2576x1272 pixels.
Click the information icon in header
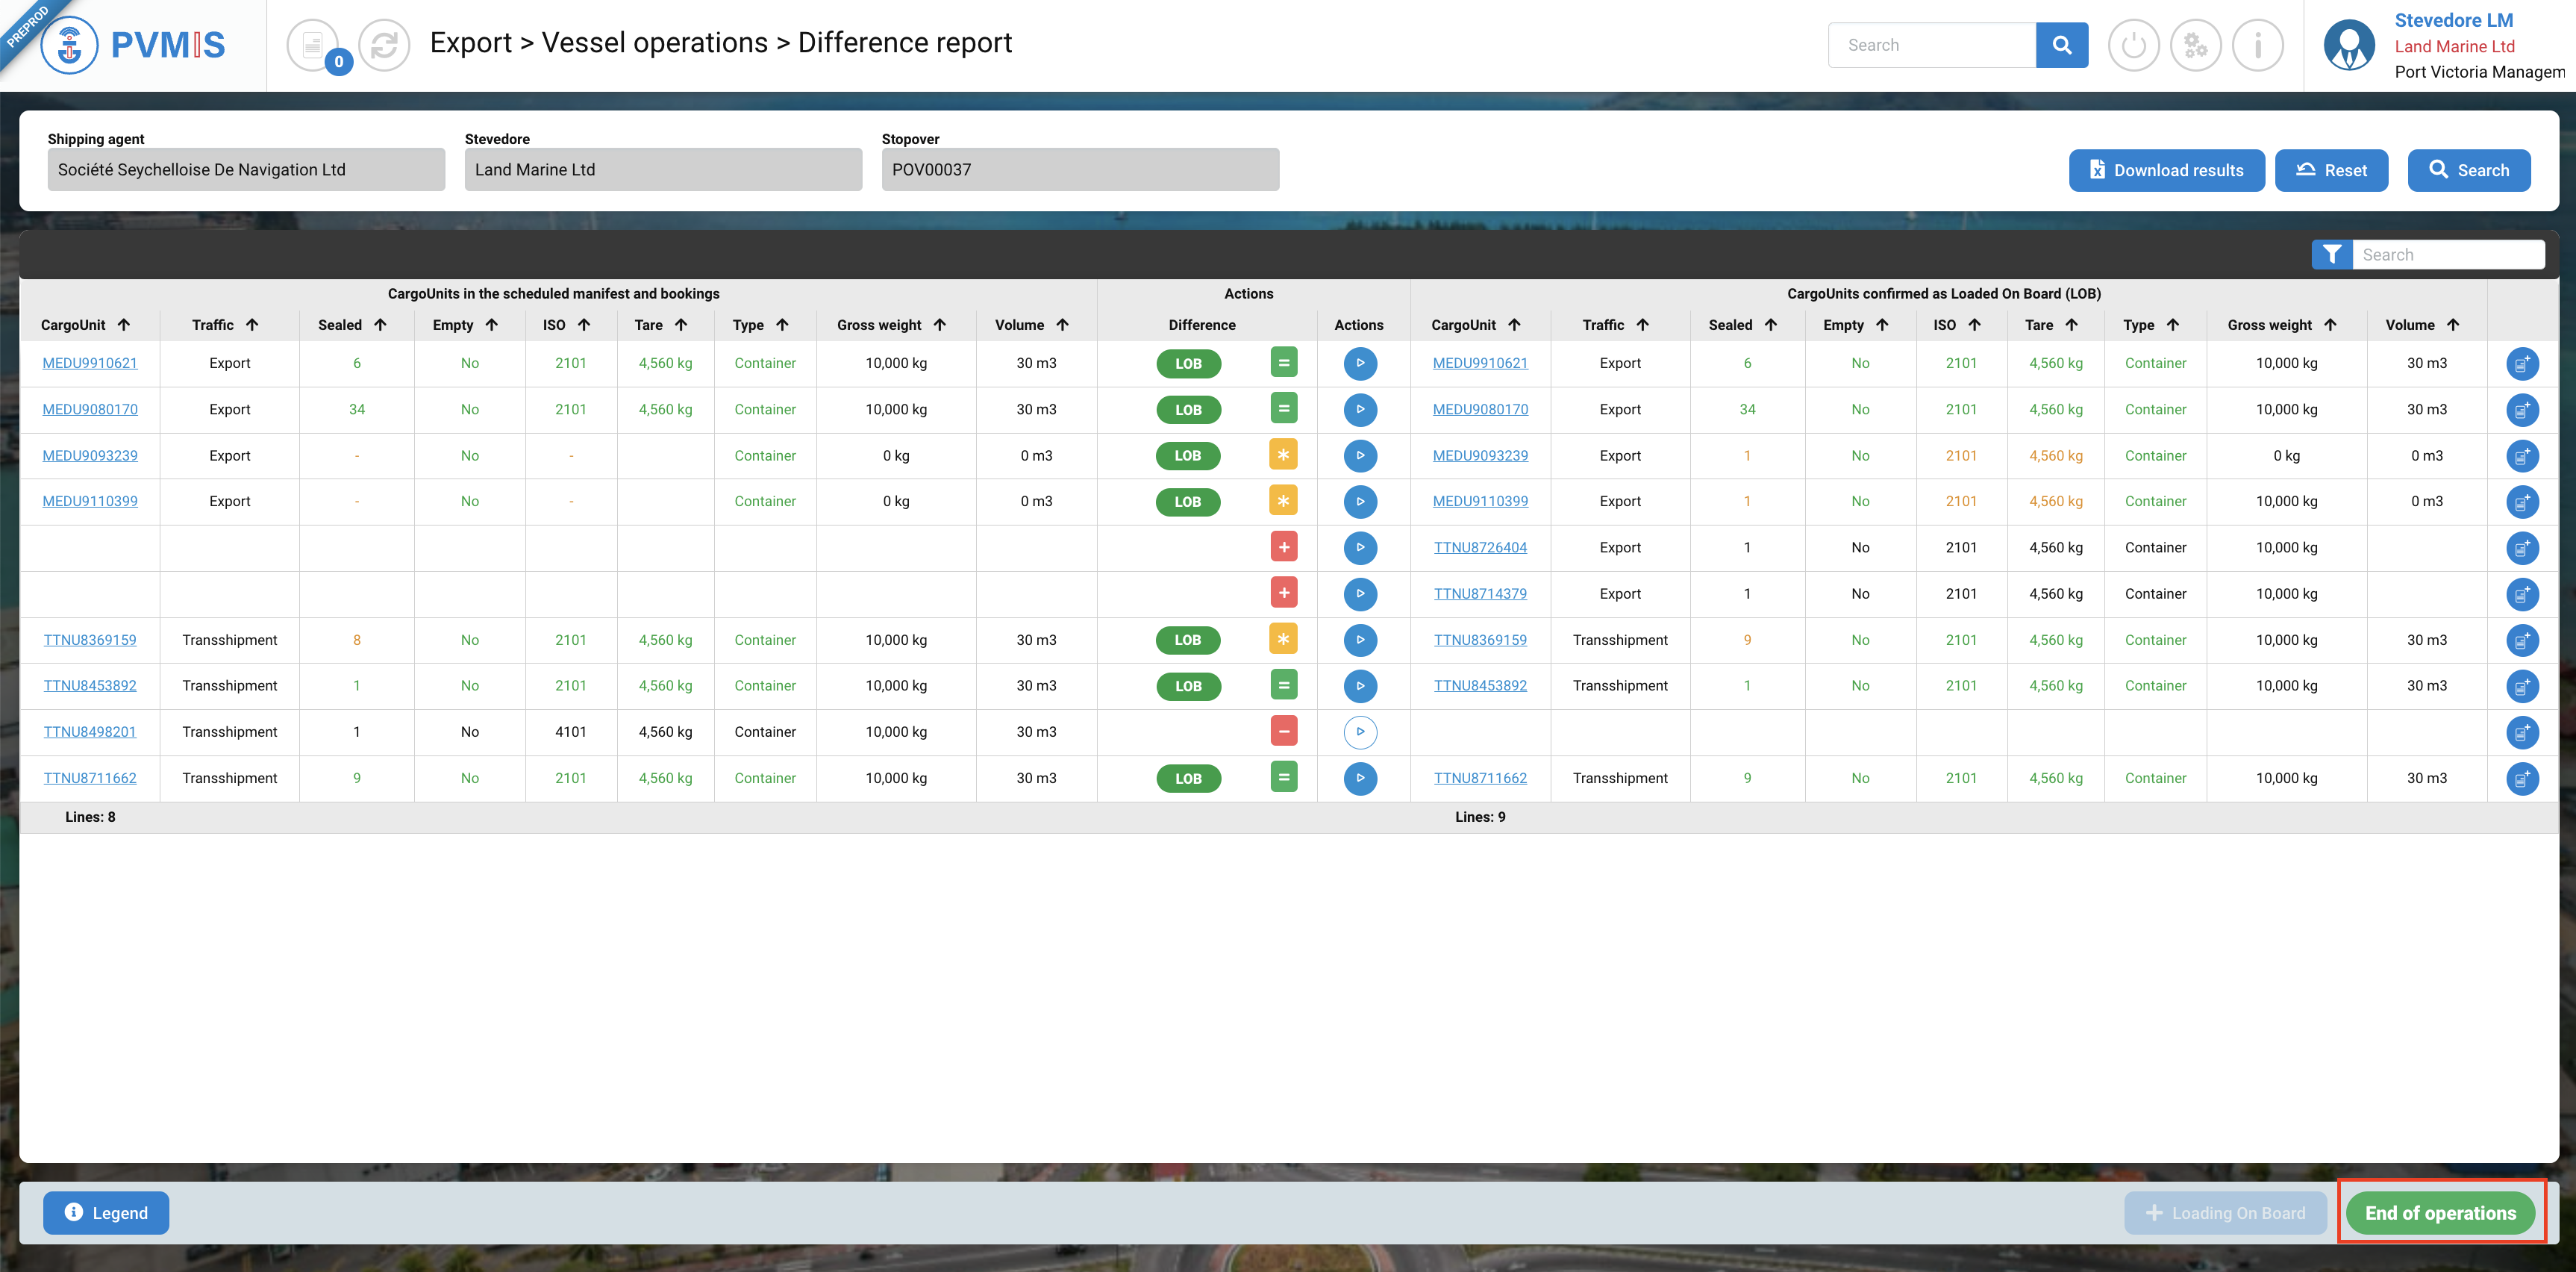pos(2257,45)
